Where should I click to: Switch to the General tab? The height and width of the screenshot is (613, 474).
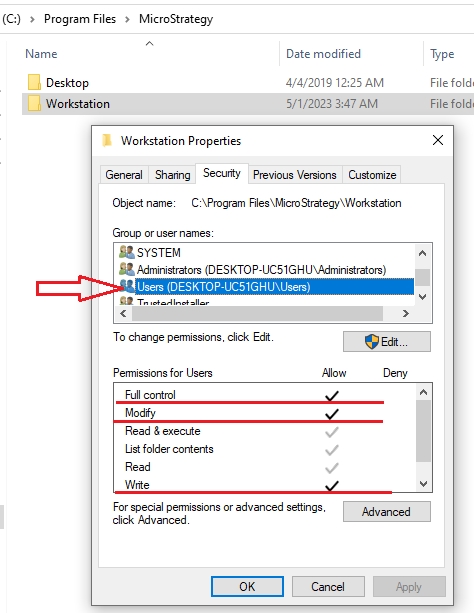tap(124, 175)
